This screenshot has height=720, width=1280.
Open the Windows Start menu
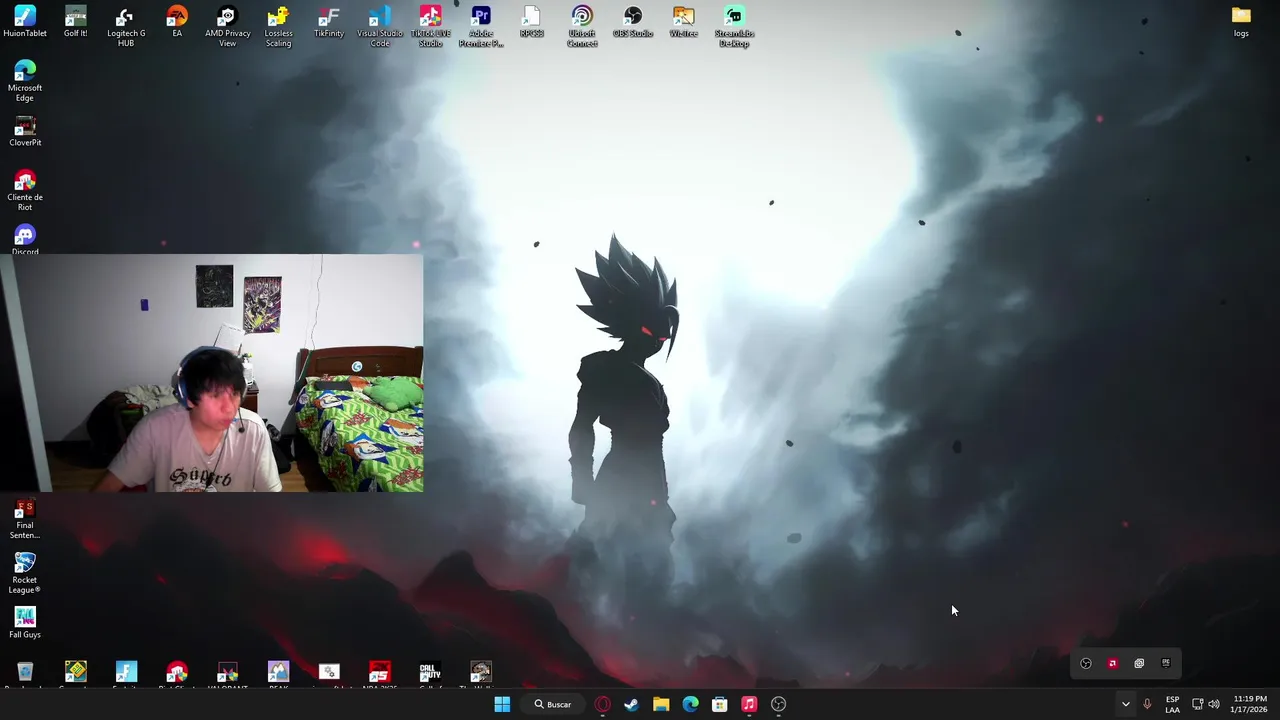point(502,704)
